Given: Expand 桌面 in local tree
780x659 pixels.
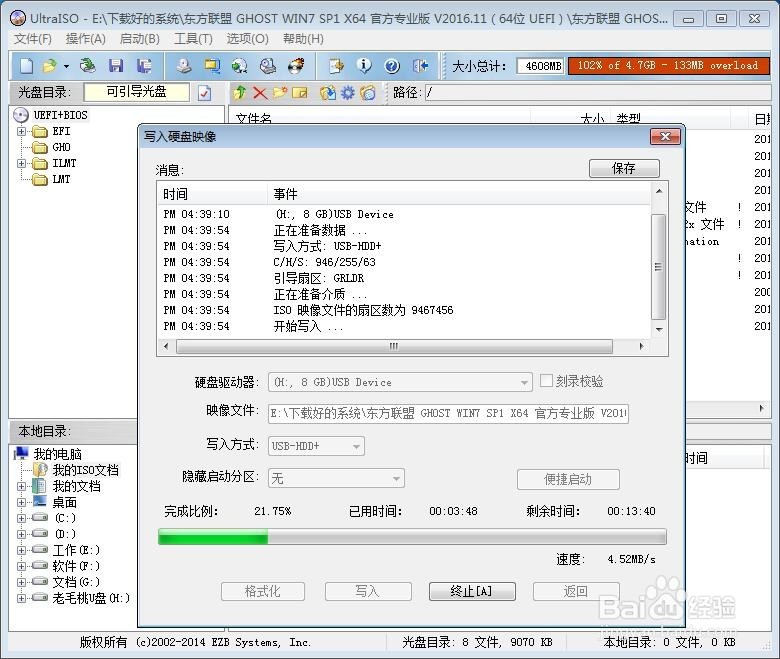Looking at the screenshot, I should [x=21, y=502].
